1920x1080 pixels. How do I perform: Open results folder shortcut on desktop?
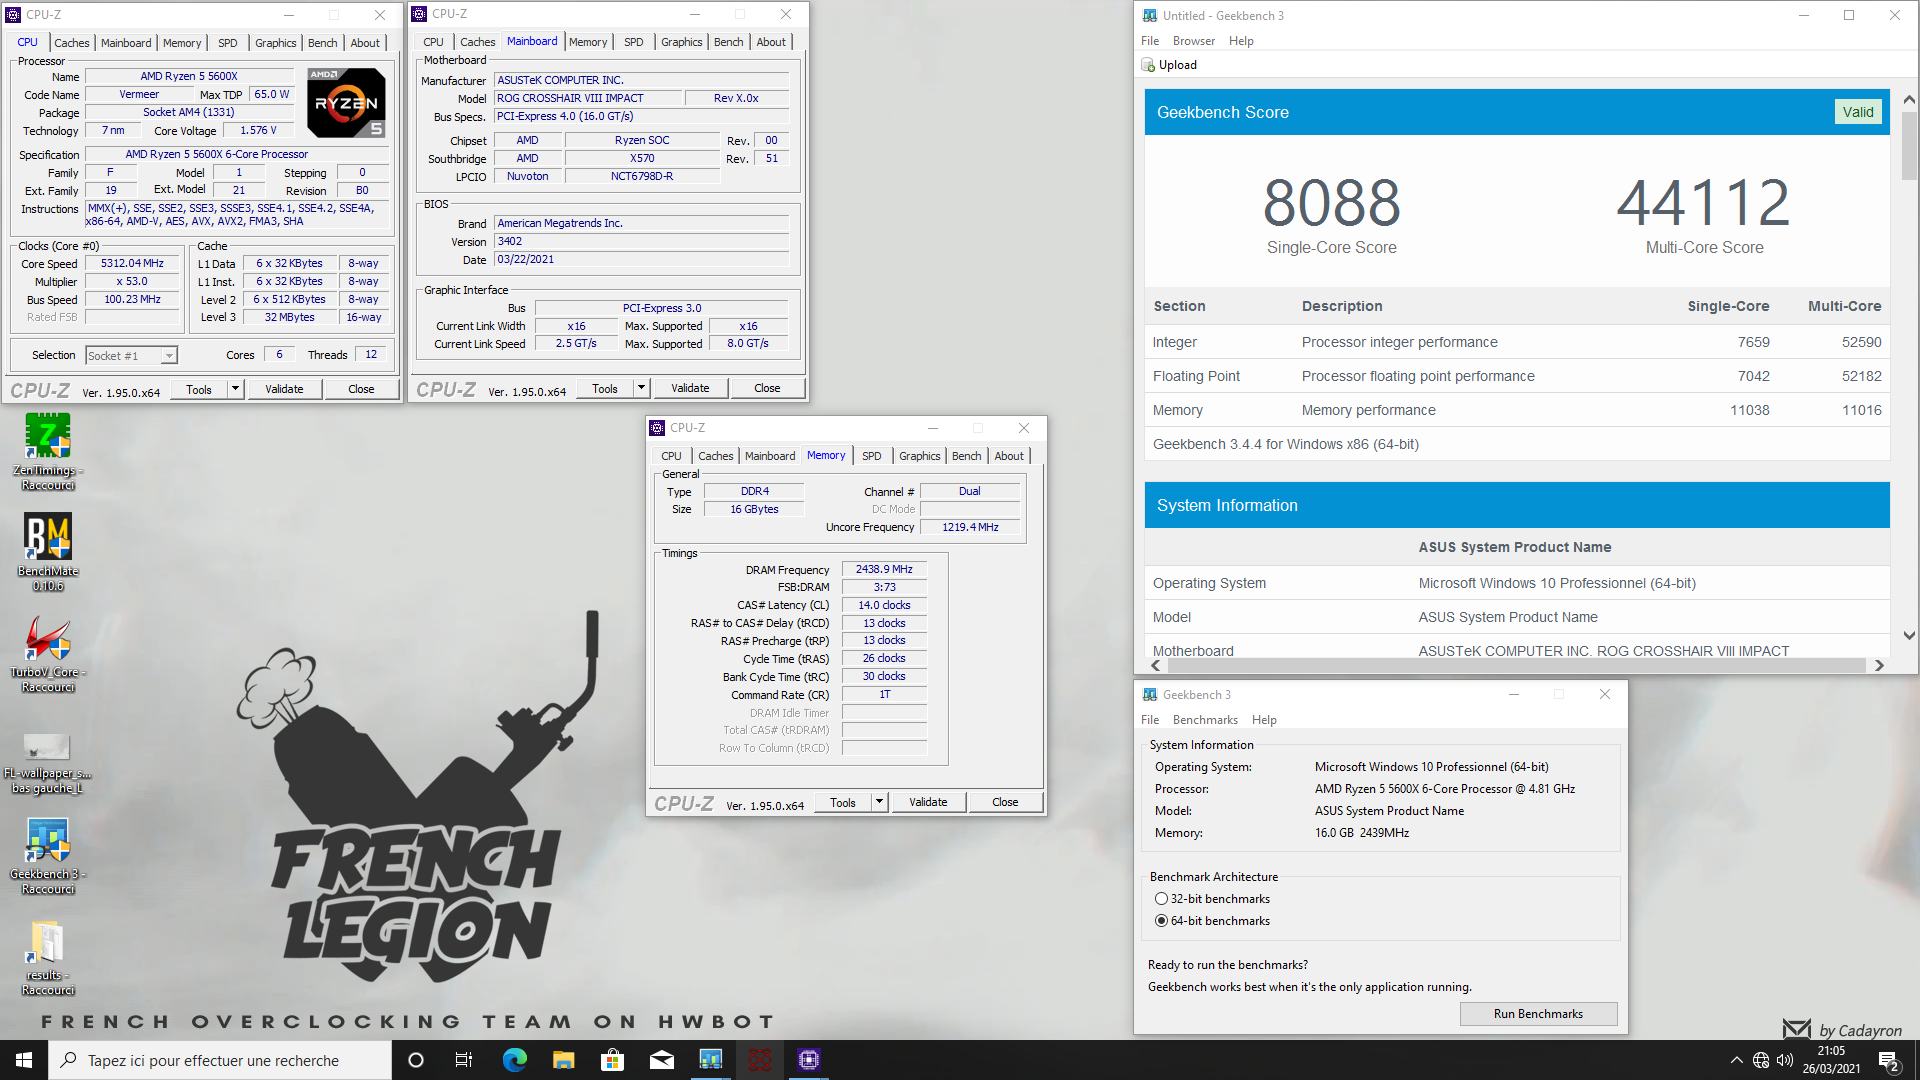(48, 957)
